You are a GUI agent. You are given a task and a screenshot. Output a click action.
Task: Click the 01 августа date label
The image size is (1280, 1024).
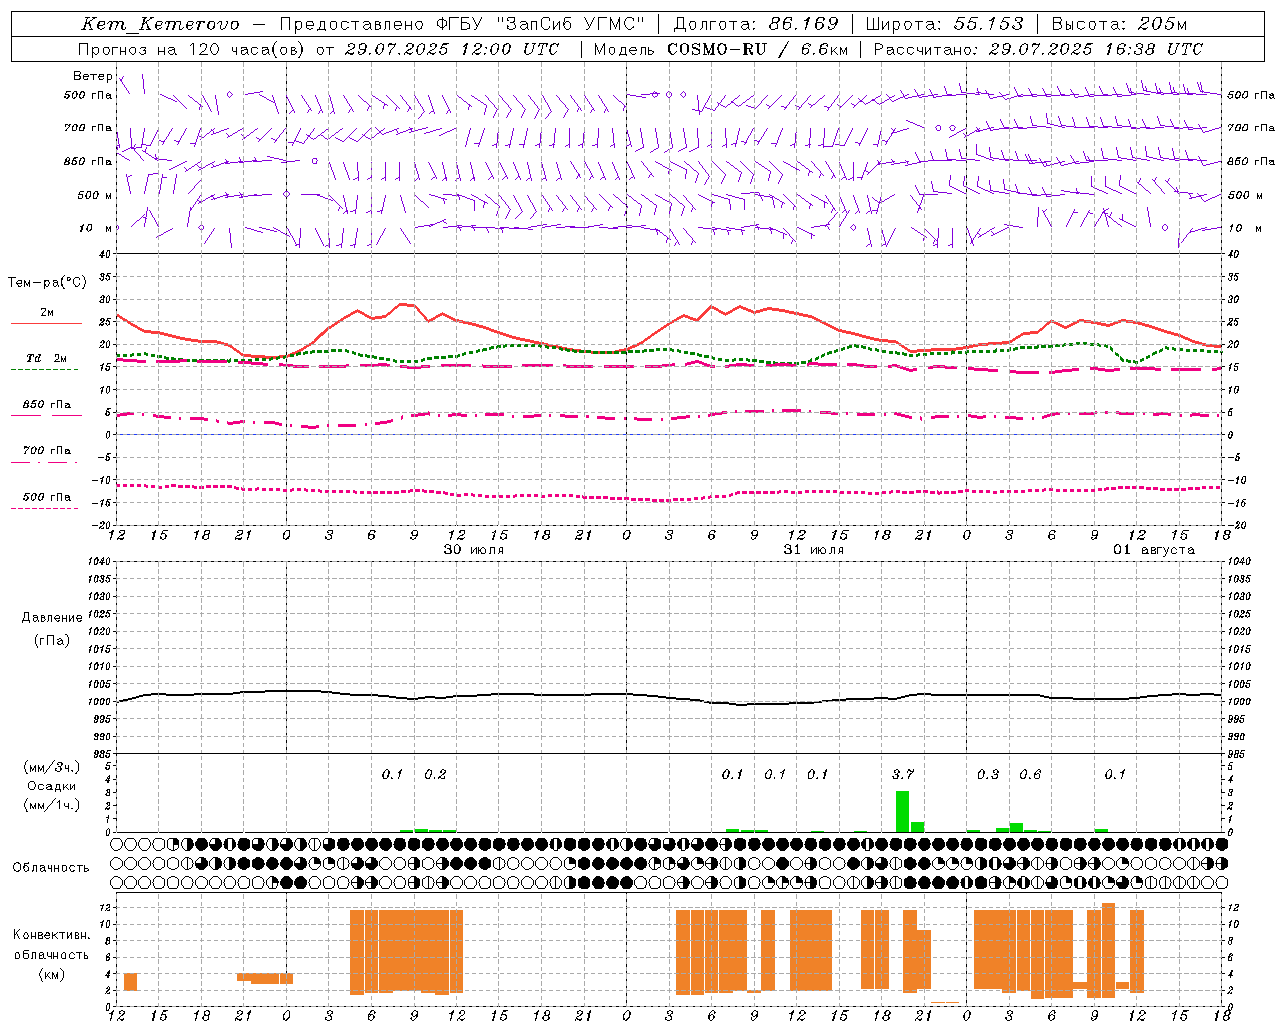[1154, 550]
